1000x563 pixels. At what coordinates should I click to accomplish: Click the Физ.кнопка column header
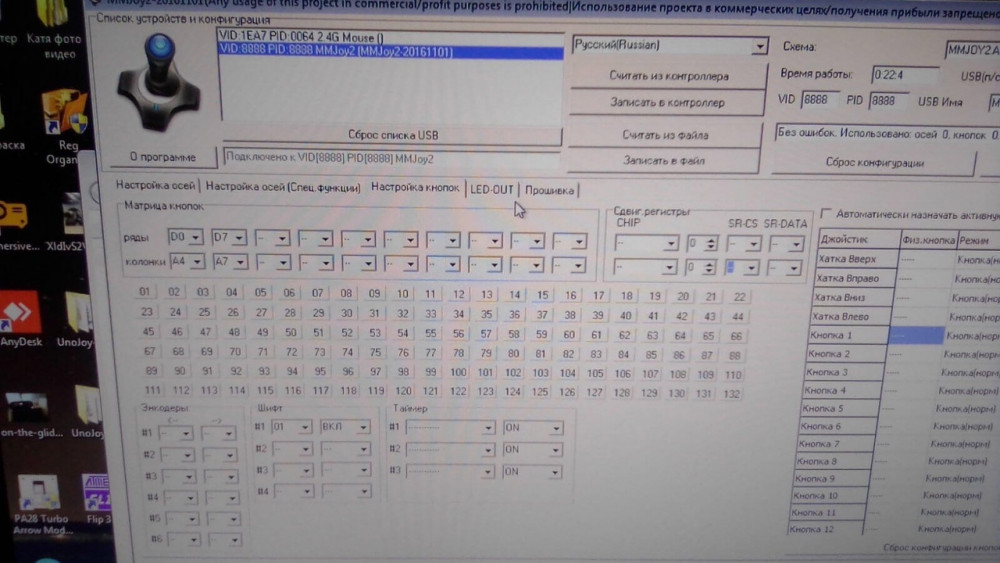929,240
